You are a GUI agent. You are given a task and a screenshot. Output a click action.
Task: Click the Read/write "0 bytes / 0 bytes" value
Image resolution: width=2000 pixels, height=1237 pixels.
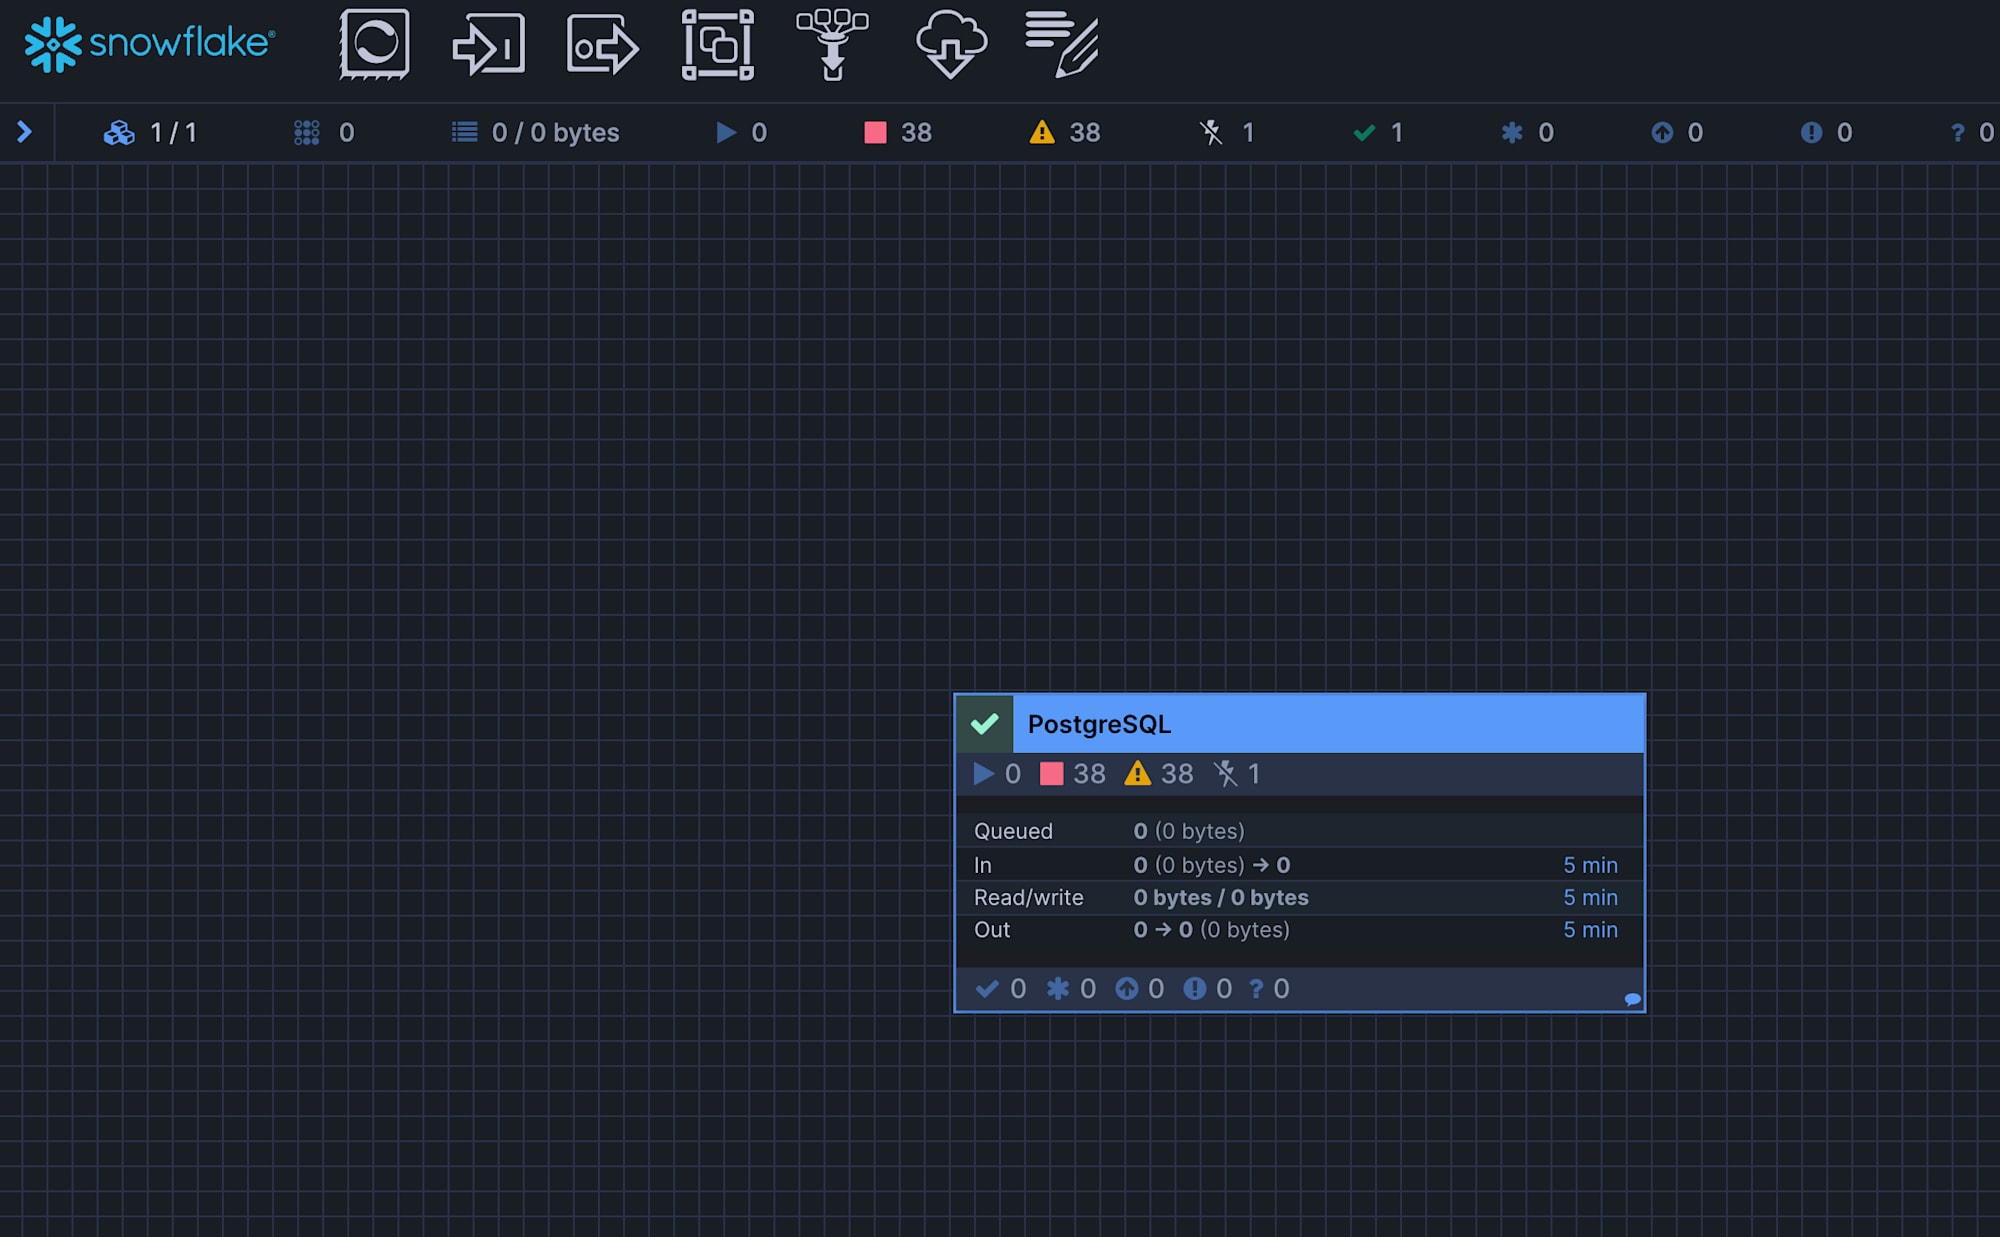(x=1221, y=897)
